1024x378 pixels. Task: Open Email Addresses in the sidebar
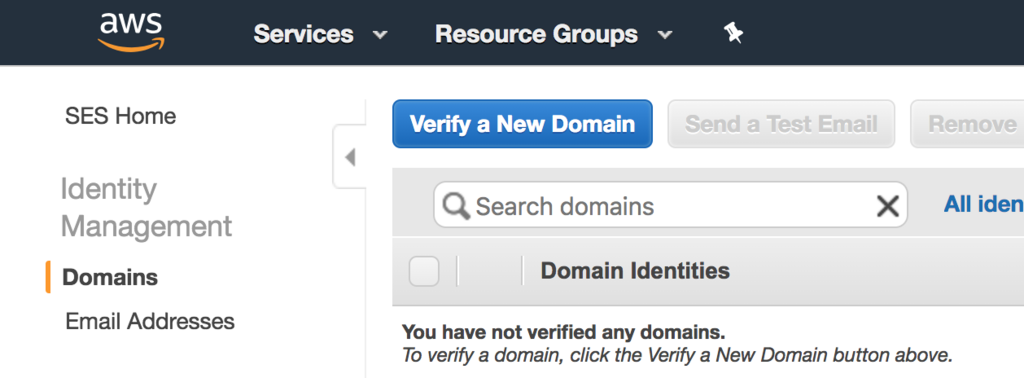pos(150,321)
